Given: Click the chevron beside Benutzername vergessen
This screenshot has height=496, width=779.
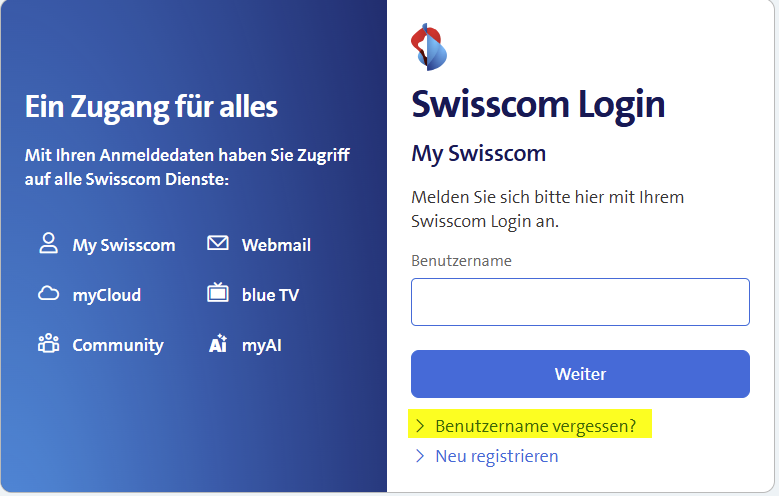Looking at the screenshot, I should (420, 426).
